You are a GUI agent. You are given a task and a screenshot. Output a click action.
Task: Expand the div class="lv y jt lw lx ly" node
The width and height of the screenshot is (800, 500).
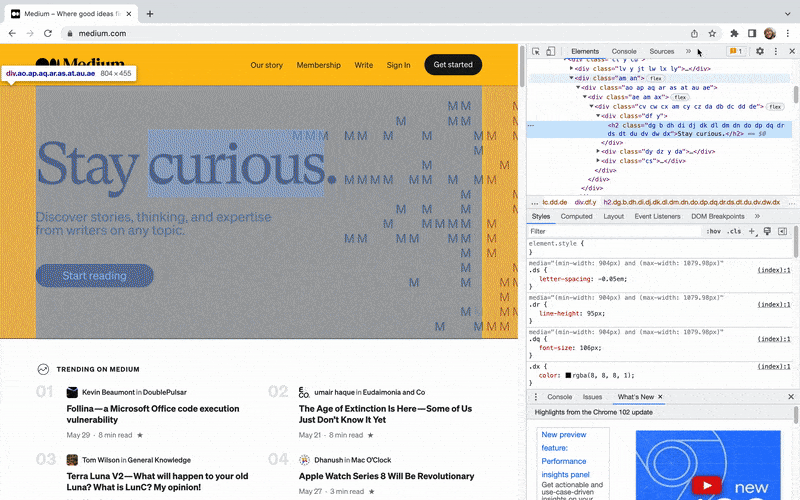click(571, 68)
